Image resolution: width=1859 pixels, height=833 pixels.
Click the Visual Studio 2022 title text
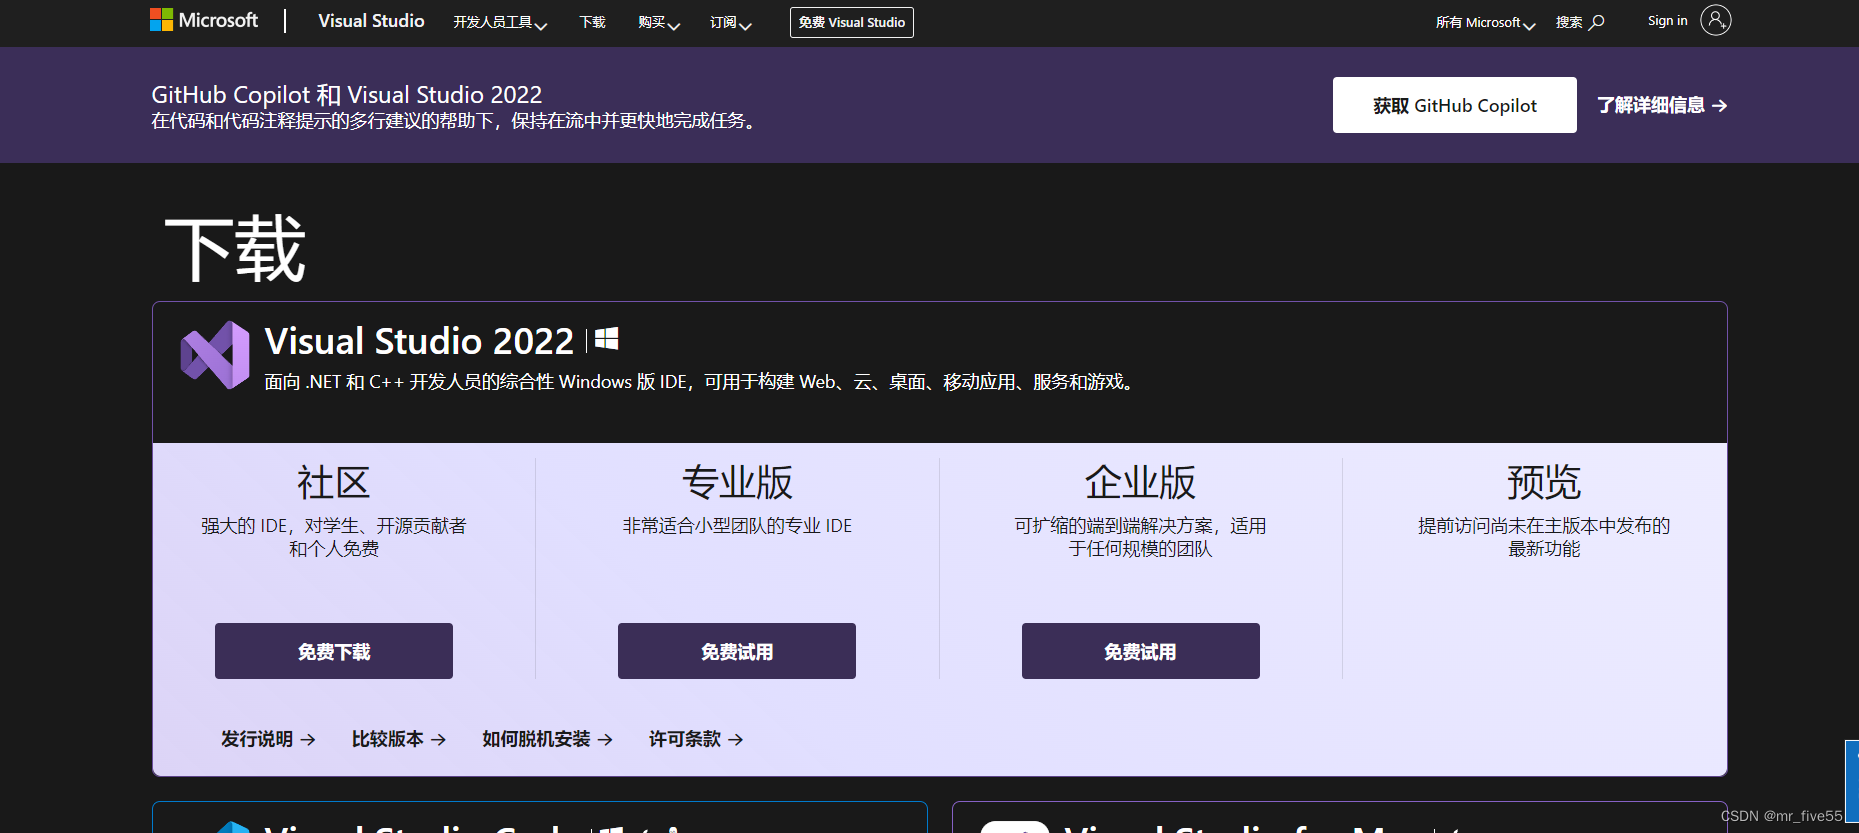(419, 341)
